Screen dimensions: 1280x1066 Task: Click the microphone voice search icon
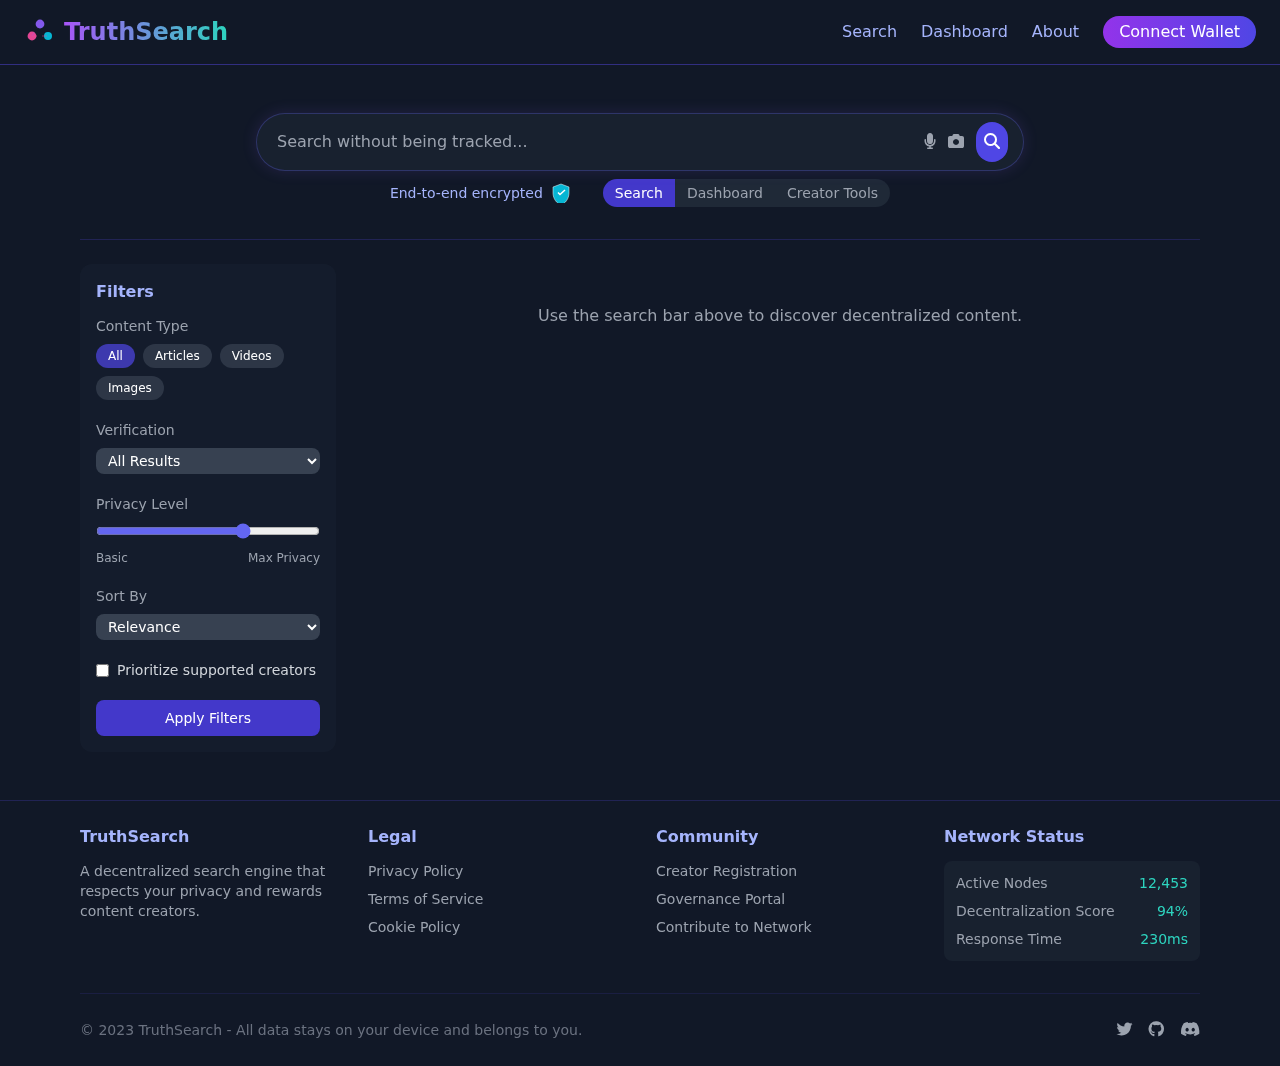[930, 142]
